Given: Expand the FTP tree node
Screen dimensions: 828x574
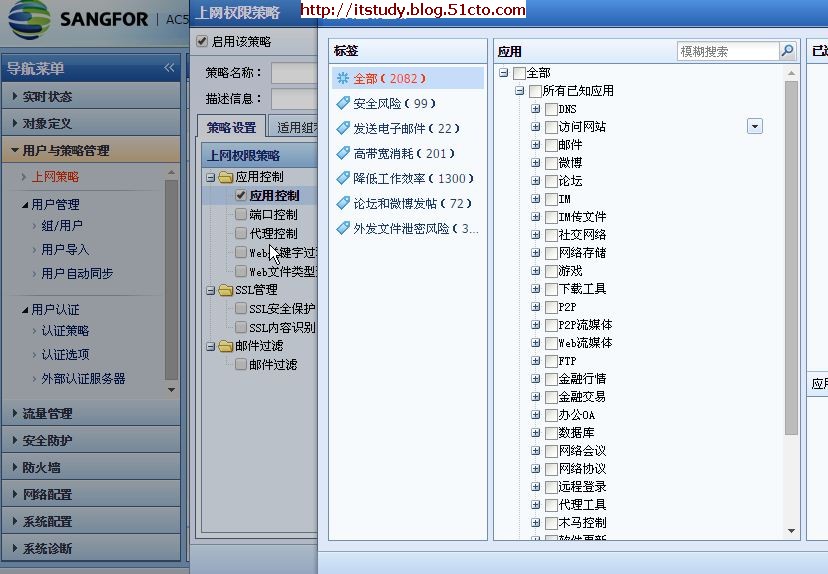Looking at the screenshot, I should coord(535,361).
